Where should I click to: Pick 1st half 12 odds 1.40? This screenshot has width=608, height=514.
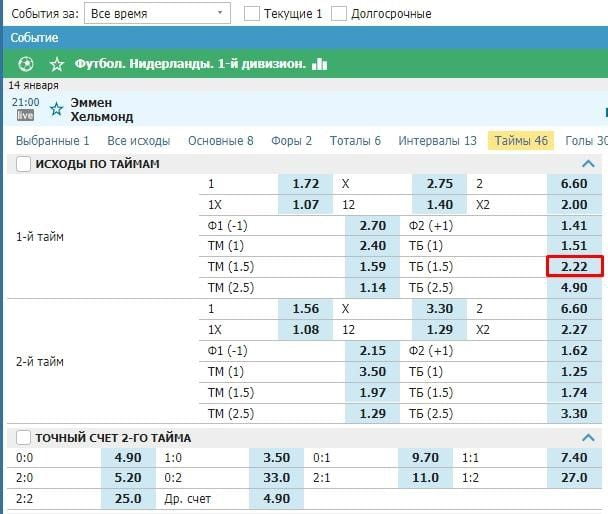click(439, 205)
